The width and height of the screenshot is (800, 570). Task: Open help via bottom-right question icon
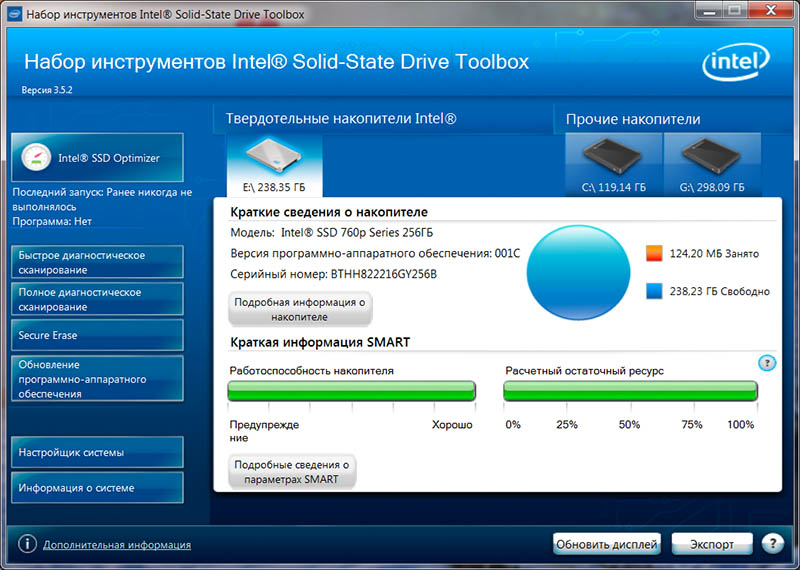point(772,544)
